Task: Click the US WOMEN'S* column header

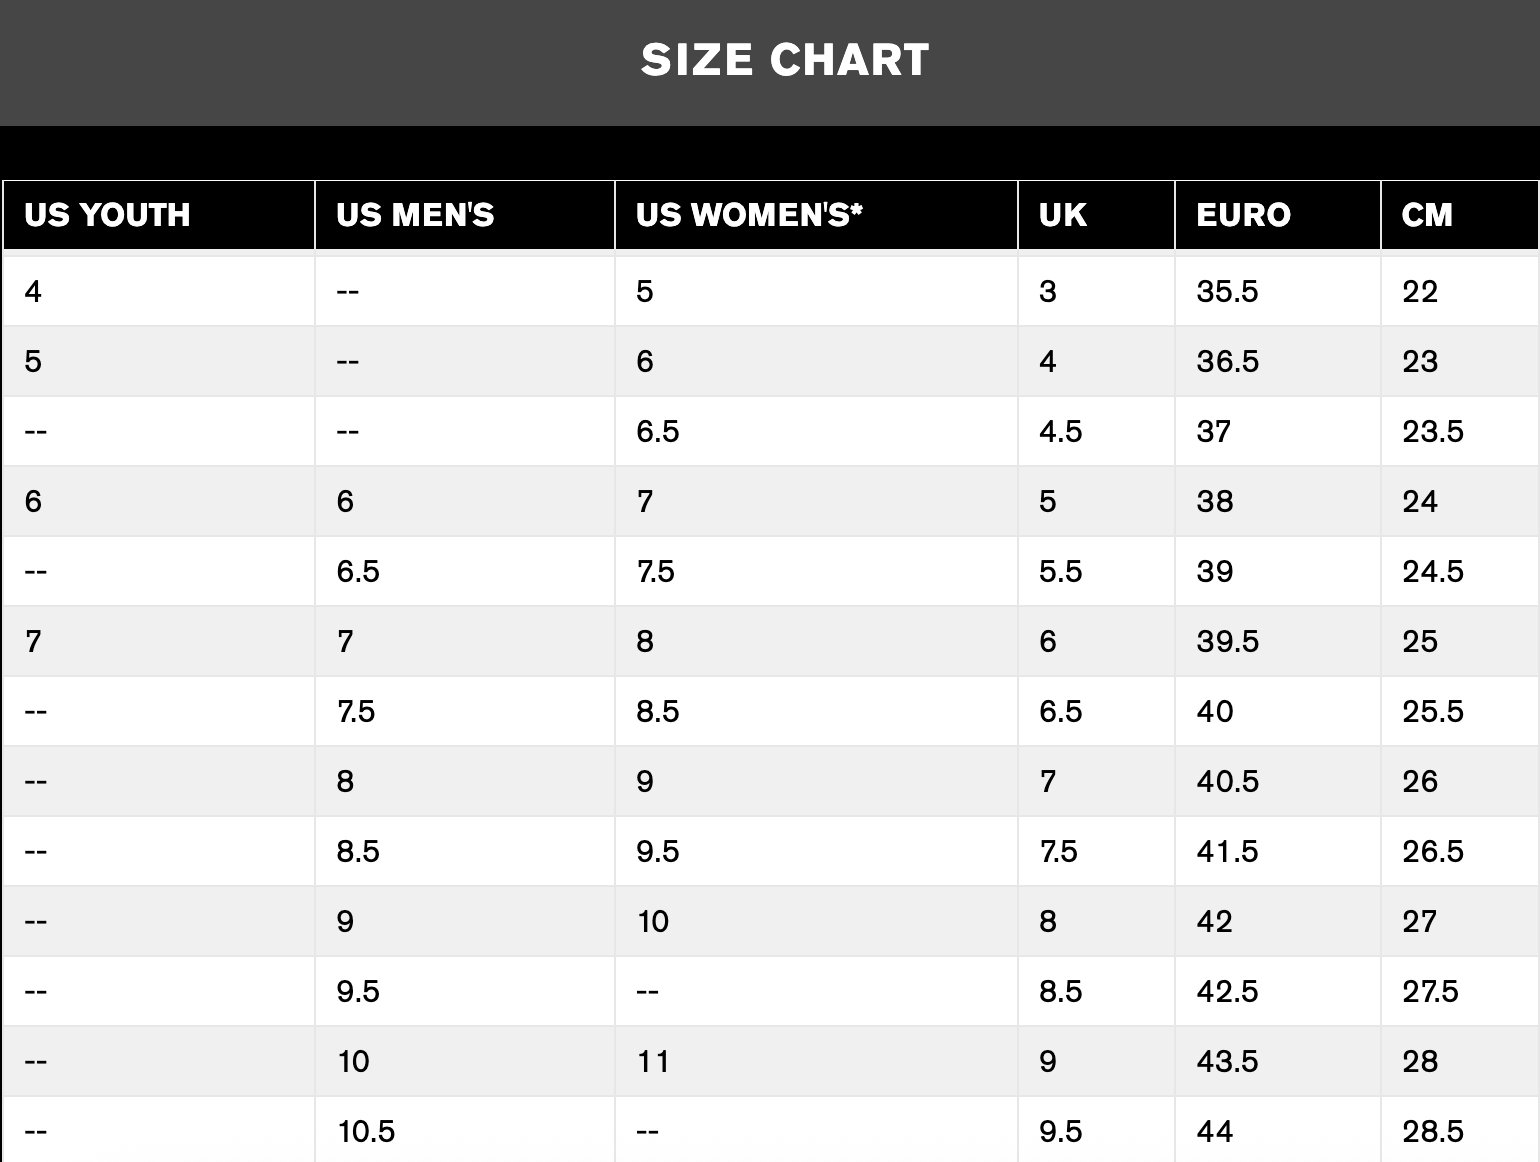Action: click(817, 215)
